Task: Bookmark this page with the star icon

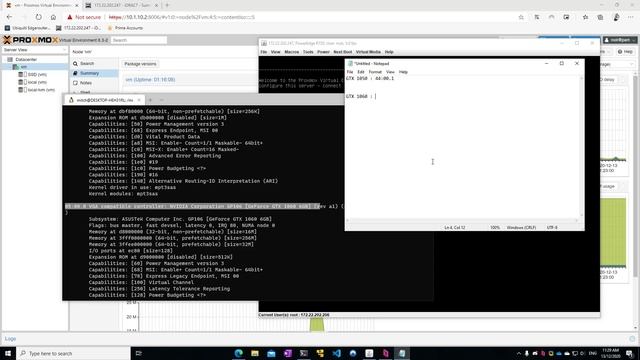Action: click(521, 17)
